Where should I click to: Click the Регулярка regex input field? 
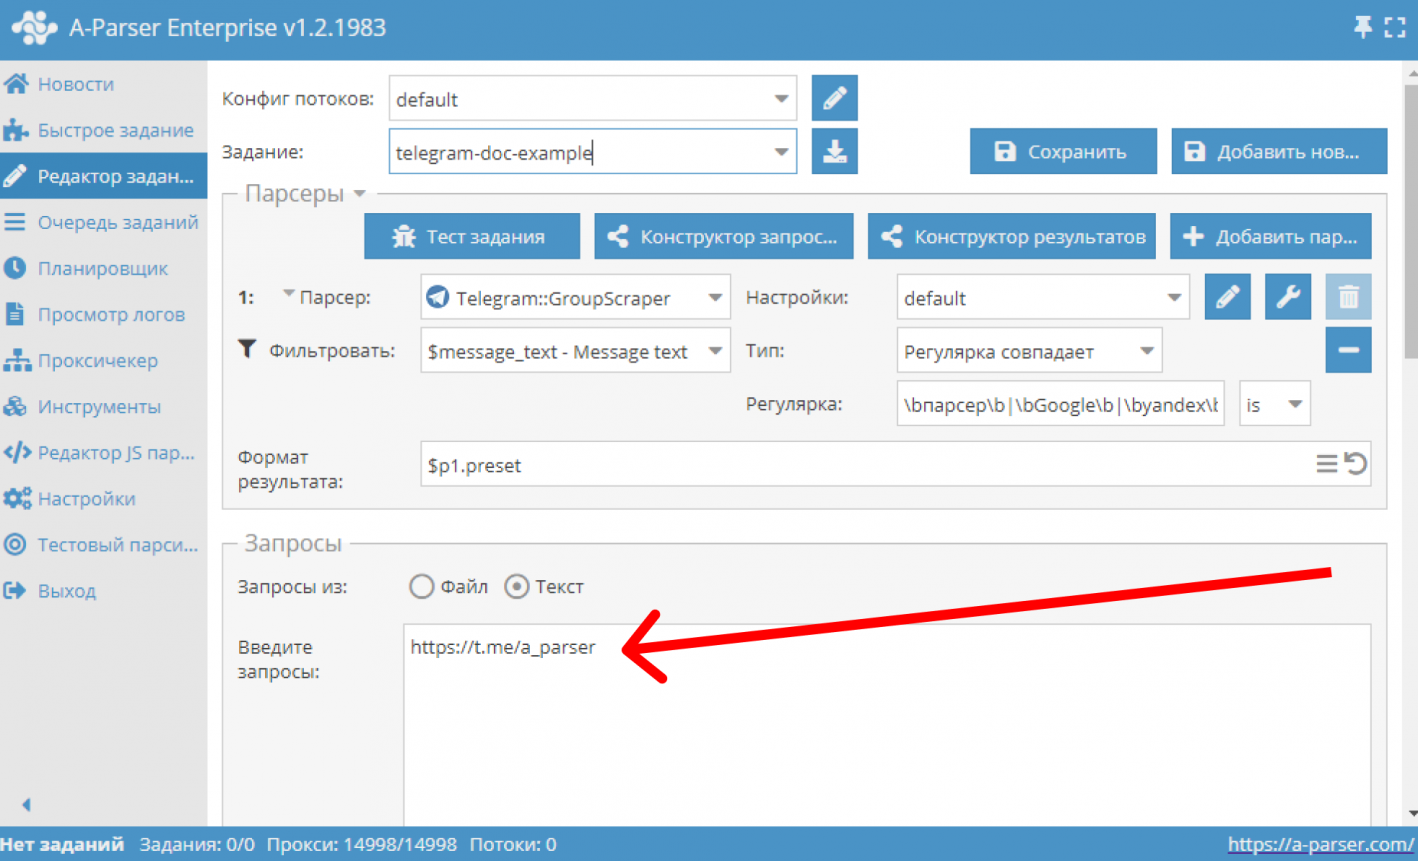coord(1060,404)
